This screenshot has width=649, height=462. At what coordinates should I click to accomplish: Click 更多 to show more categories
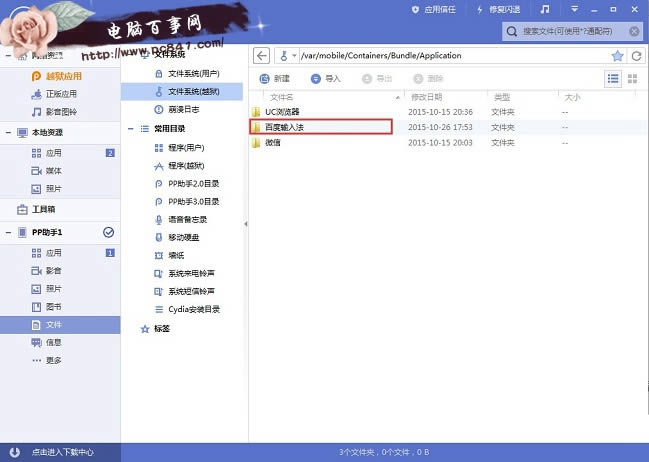coord(60,361)
